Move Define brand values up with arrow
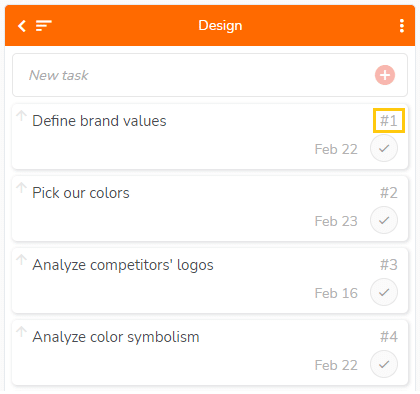The width and height of the screenshot is (420, 394). coord(21,116)
